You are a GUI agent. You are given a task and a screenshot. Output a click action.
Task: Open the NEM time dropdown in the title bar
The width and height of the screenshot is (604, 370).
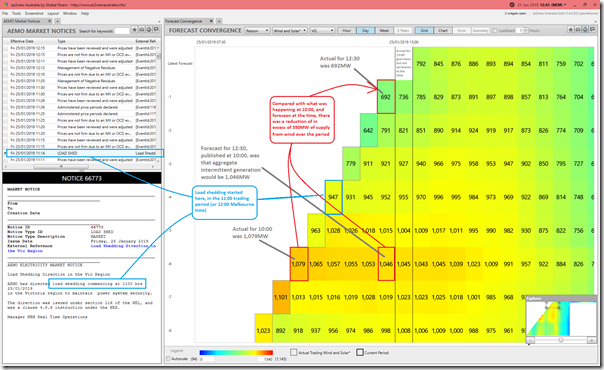pyautogui.click(x=565, y=5)
